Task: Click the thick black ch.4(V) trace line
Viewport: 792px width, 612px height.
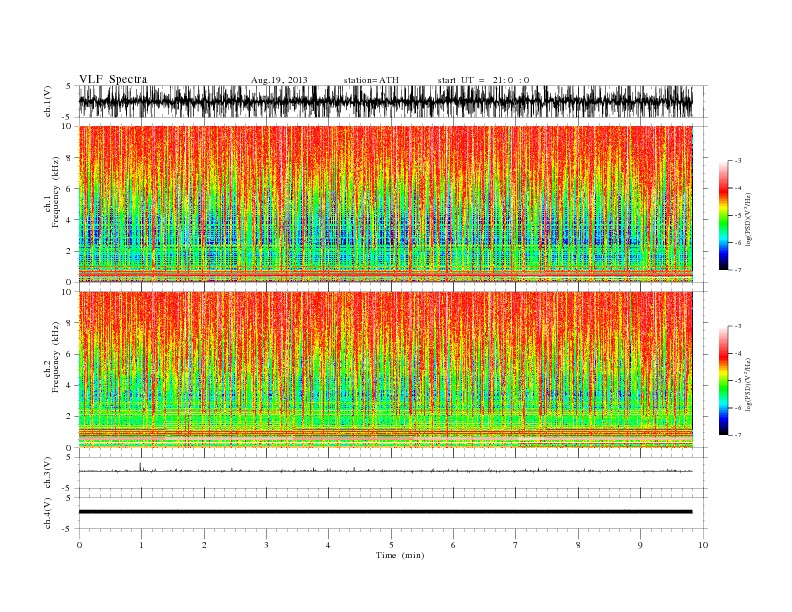Action: click(385, 512)
